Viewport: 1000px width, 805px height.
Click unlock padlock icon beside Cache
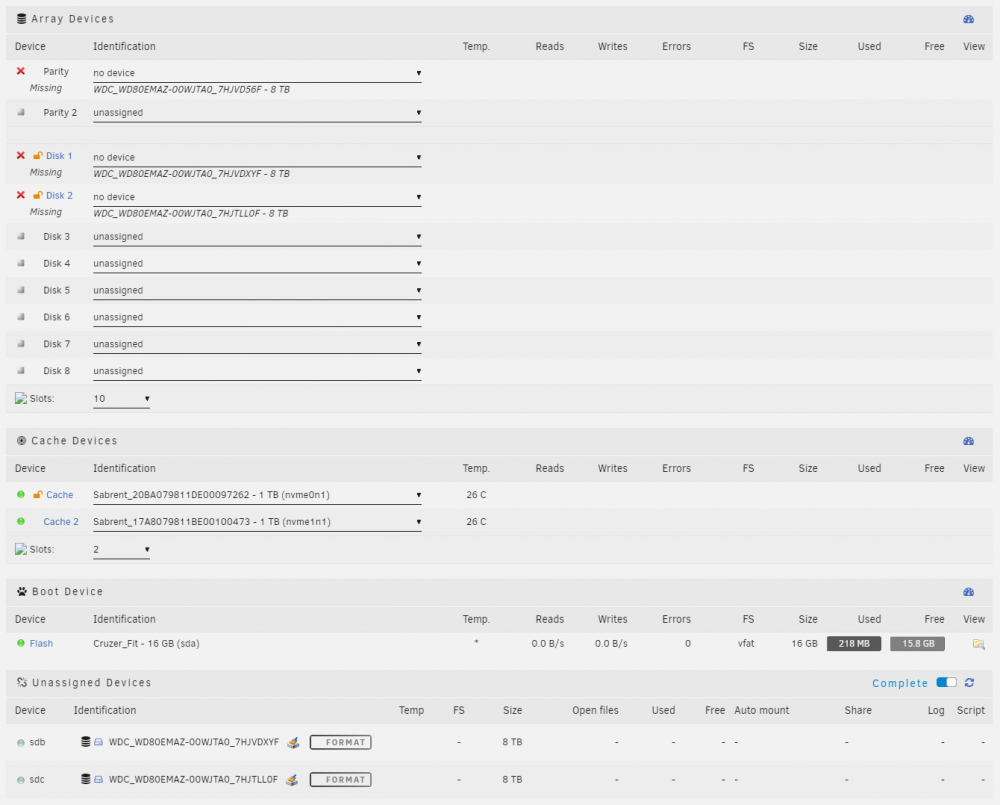point(38,494)
